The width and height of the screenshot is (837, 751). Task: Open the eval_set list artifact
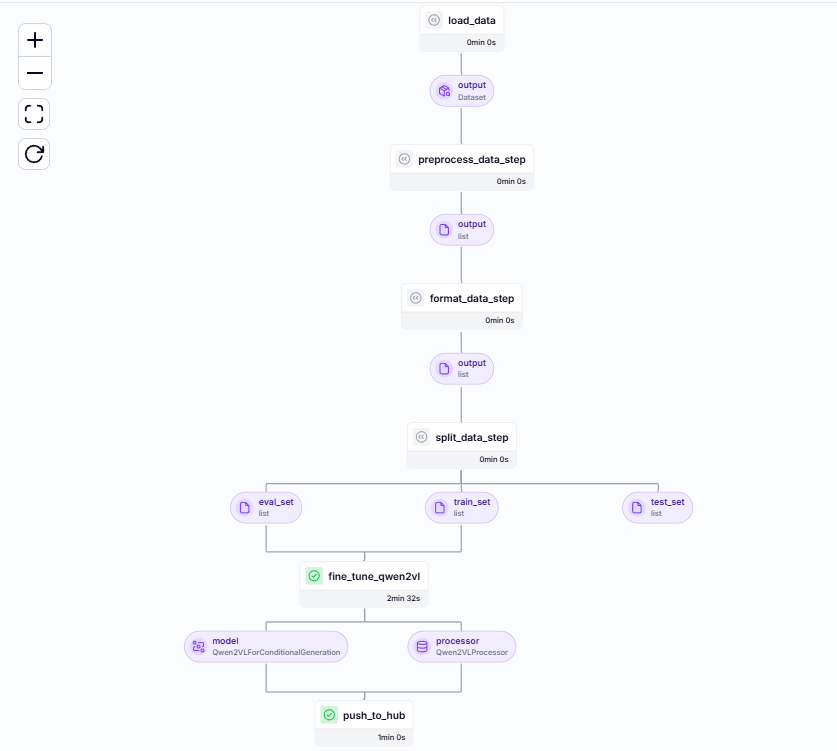[x=266, y=508]
